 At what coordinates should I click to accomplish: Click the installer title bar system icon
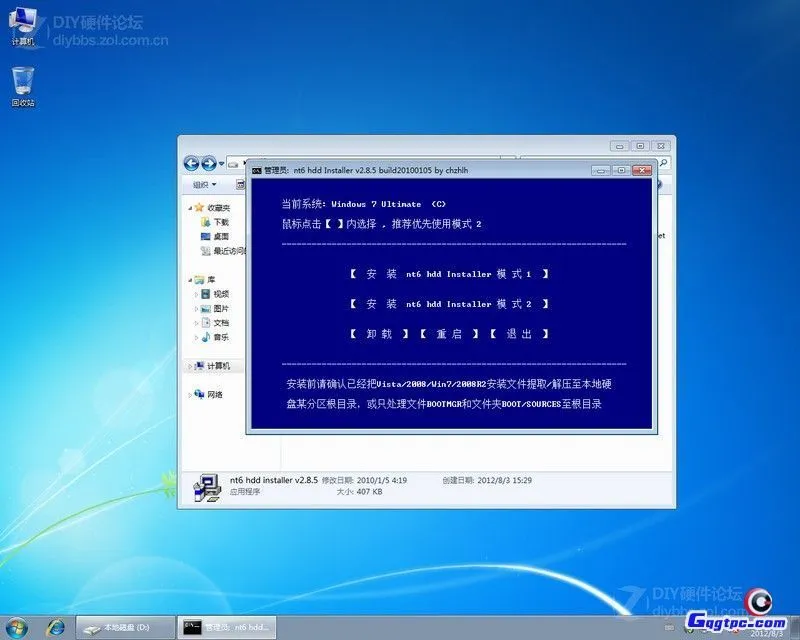coord(260,170)
